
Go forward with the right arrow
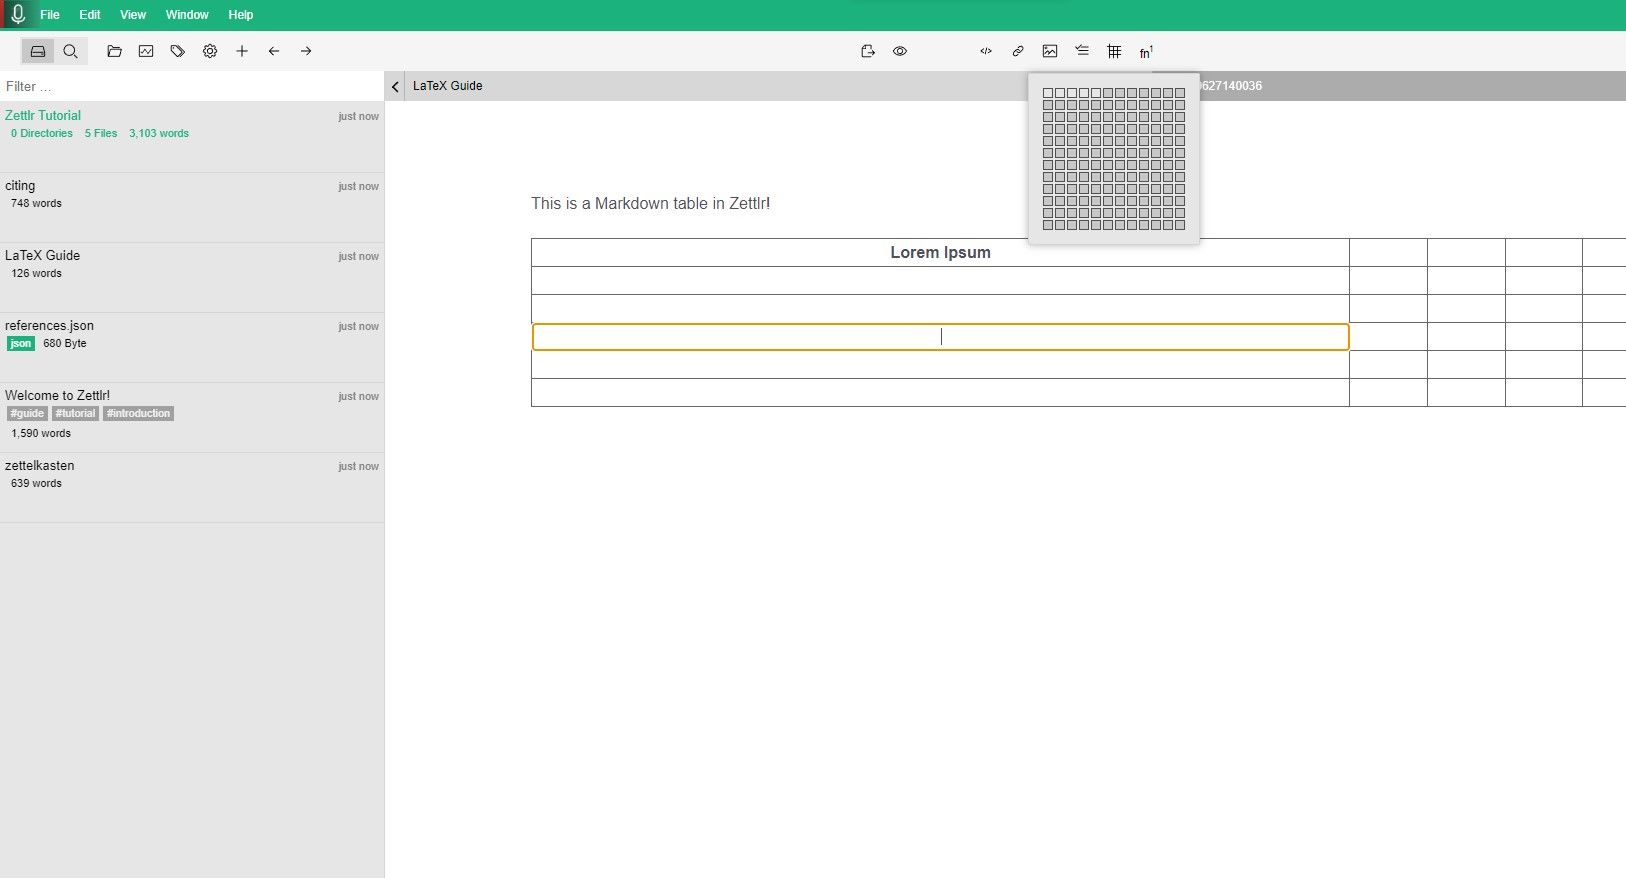click(306, 51)
